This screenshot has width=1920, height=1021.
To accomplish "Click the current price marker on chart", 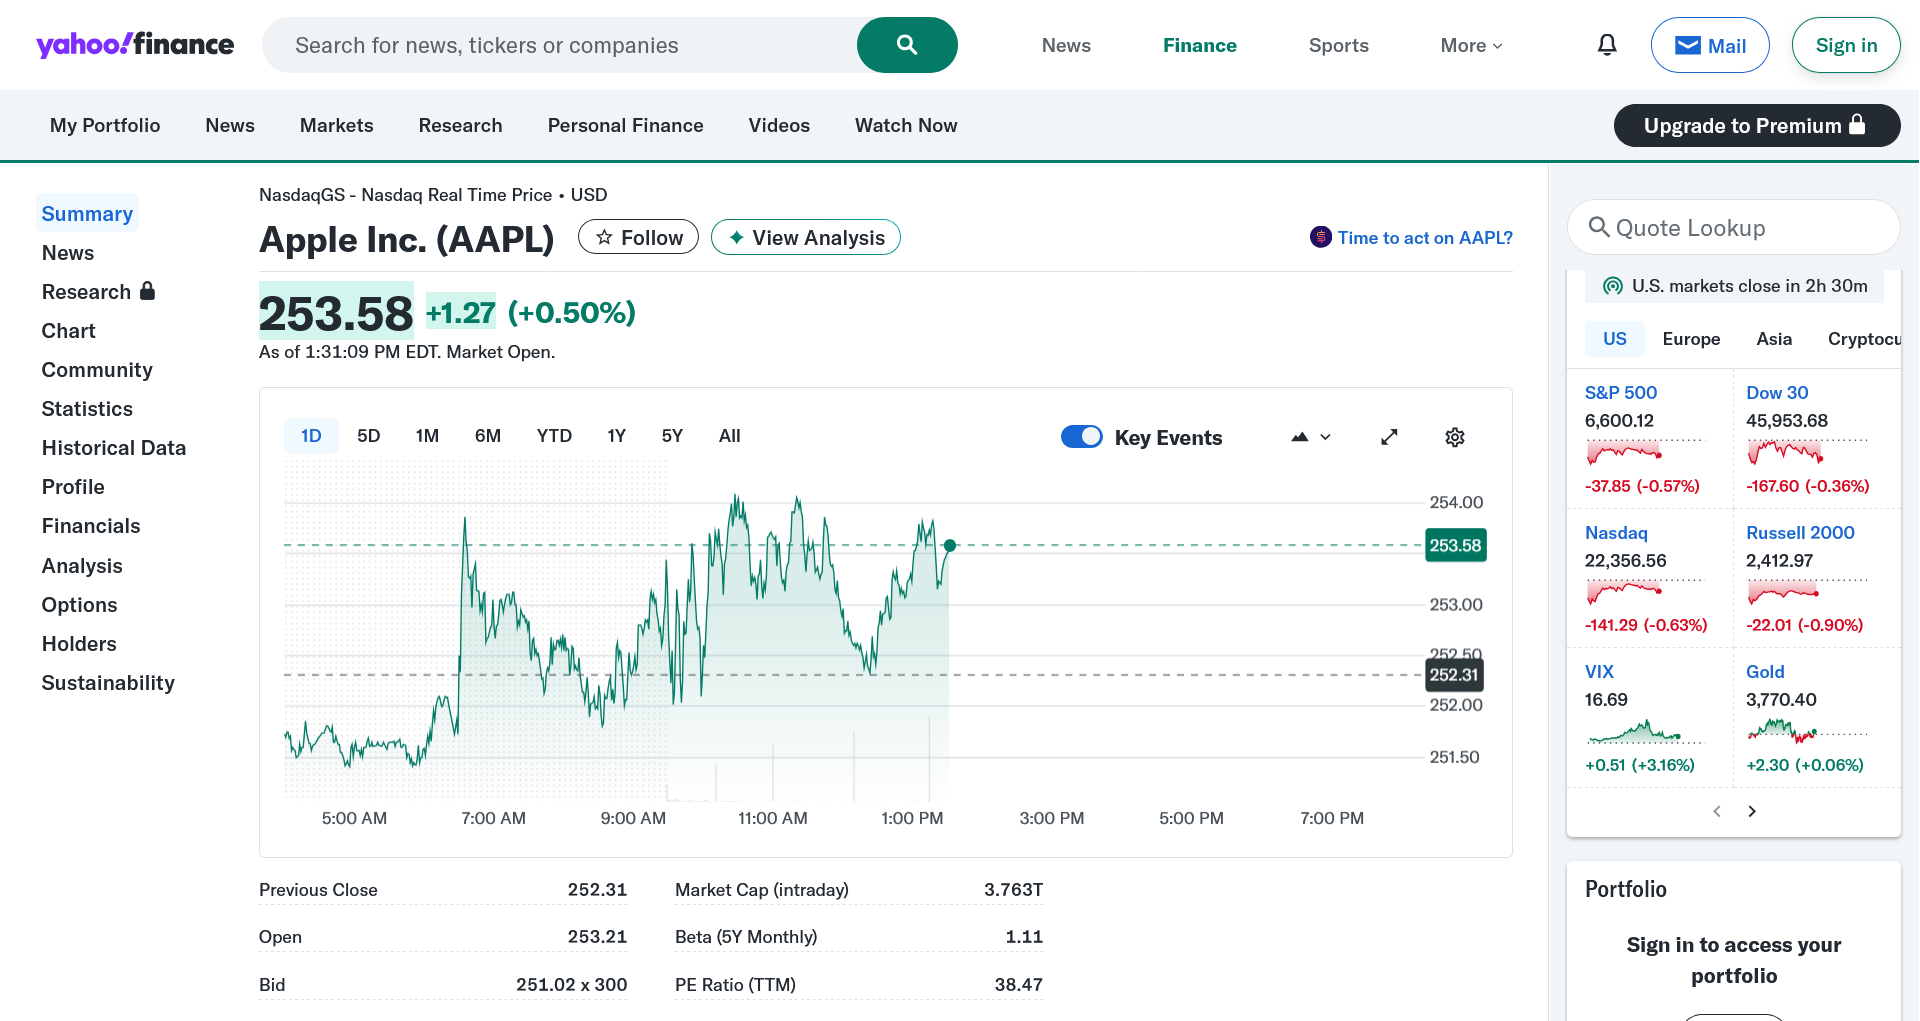I will (950, 545).
